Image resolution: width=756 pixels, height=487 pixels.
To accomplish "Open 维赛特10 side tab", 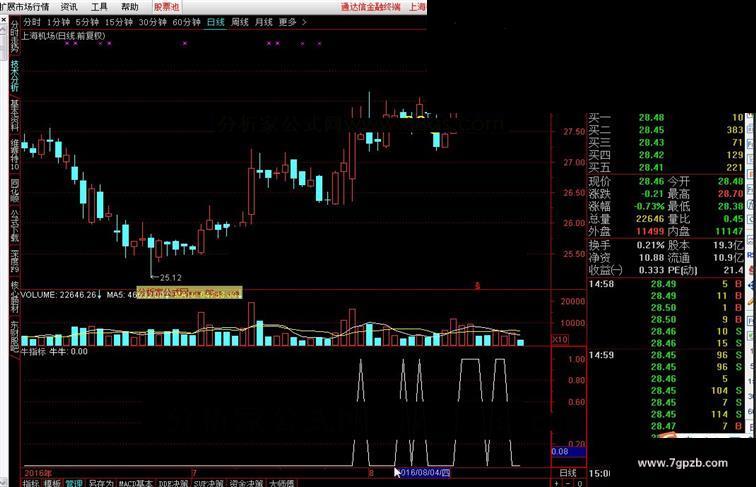I will [x=14, y=155].
